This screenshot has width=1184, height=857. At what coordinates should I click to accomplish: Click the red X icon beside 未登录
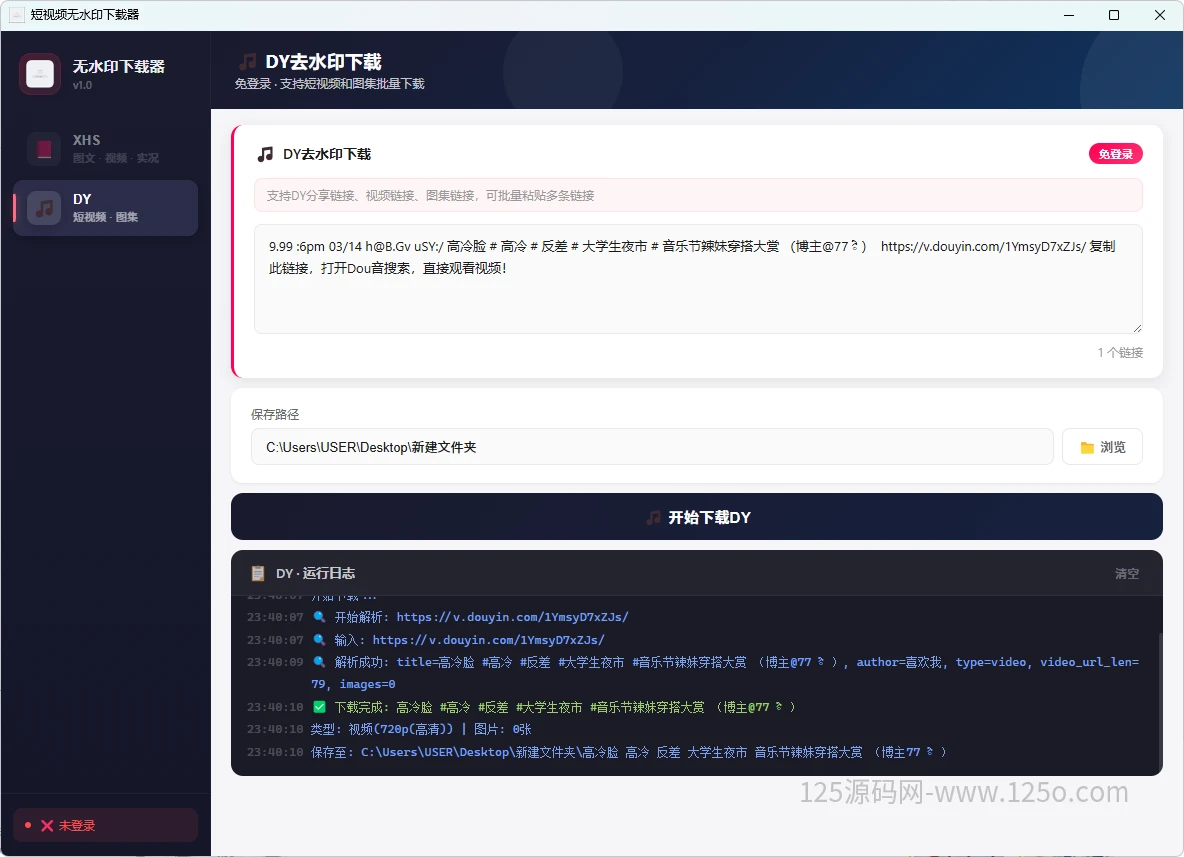click(47, 825)
